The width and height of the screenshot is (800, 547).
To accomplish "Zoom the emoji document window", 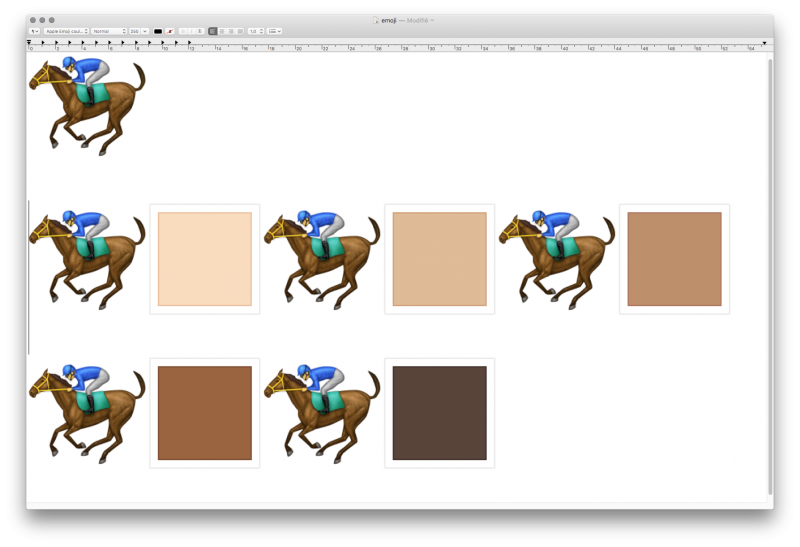I will click(52, 20).
